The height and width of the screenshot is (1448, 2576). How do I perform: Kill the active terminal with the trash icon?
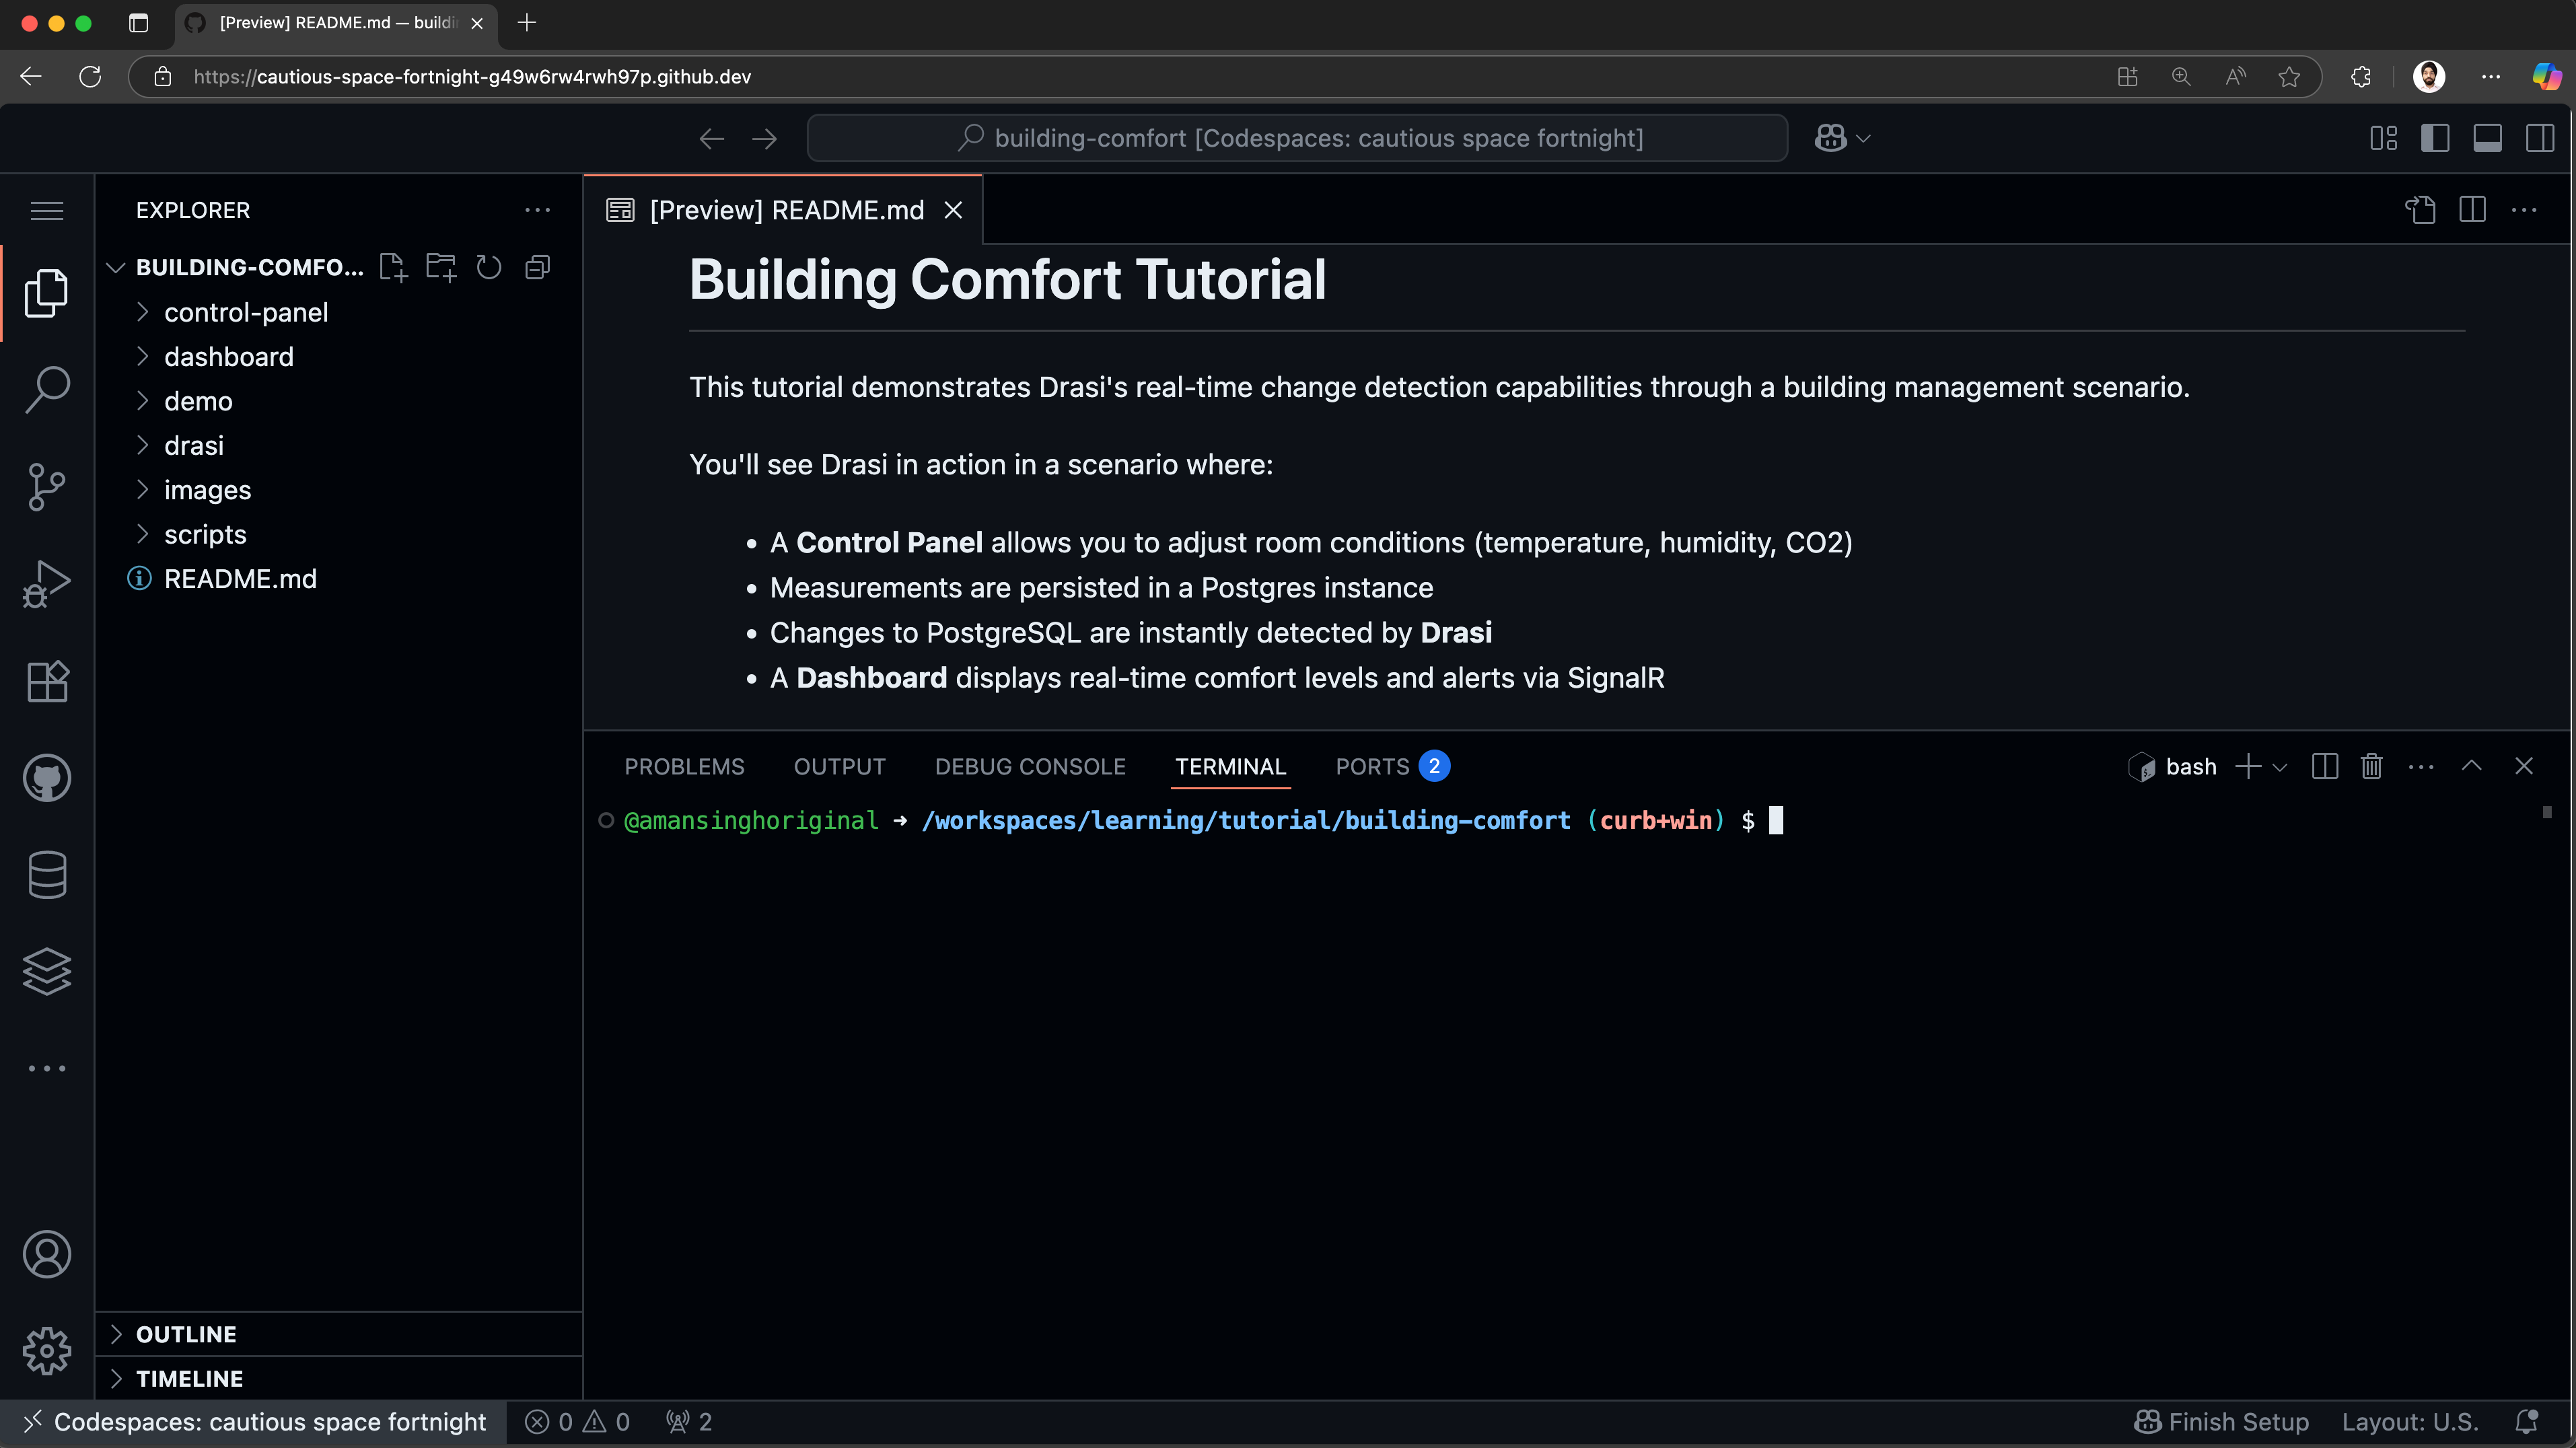pos(2372,766)
